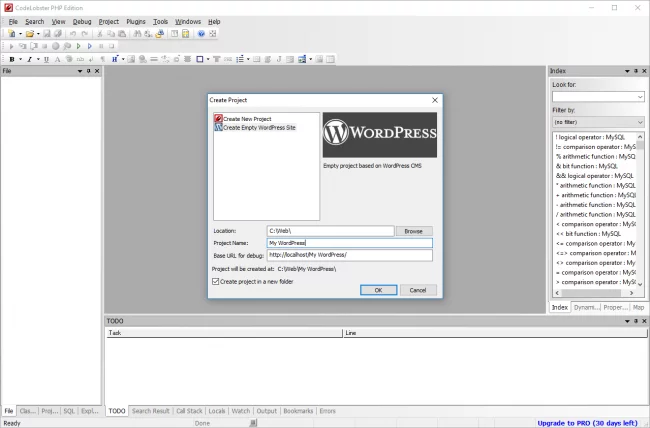Click the Bold formatting icon
650x428 pixels.
pyautogui.click(x=12, y=59)
